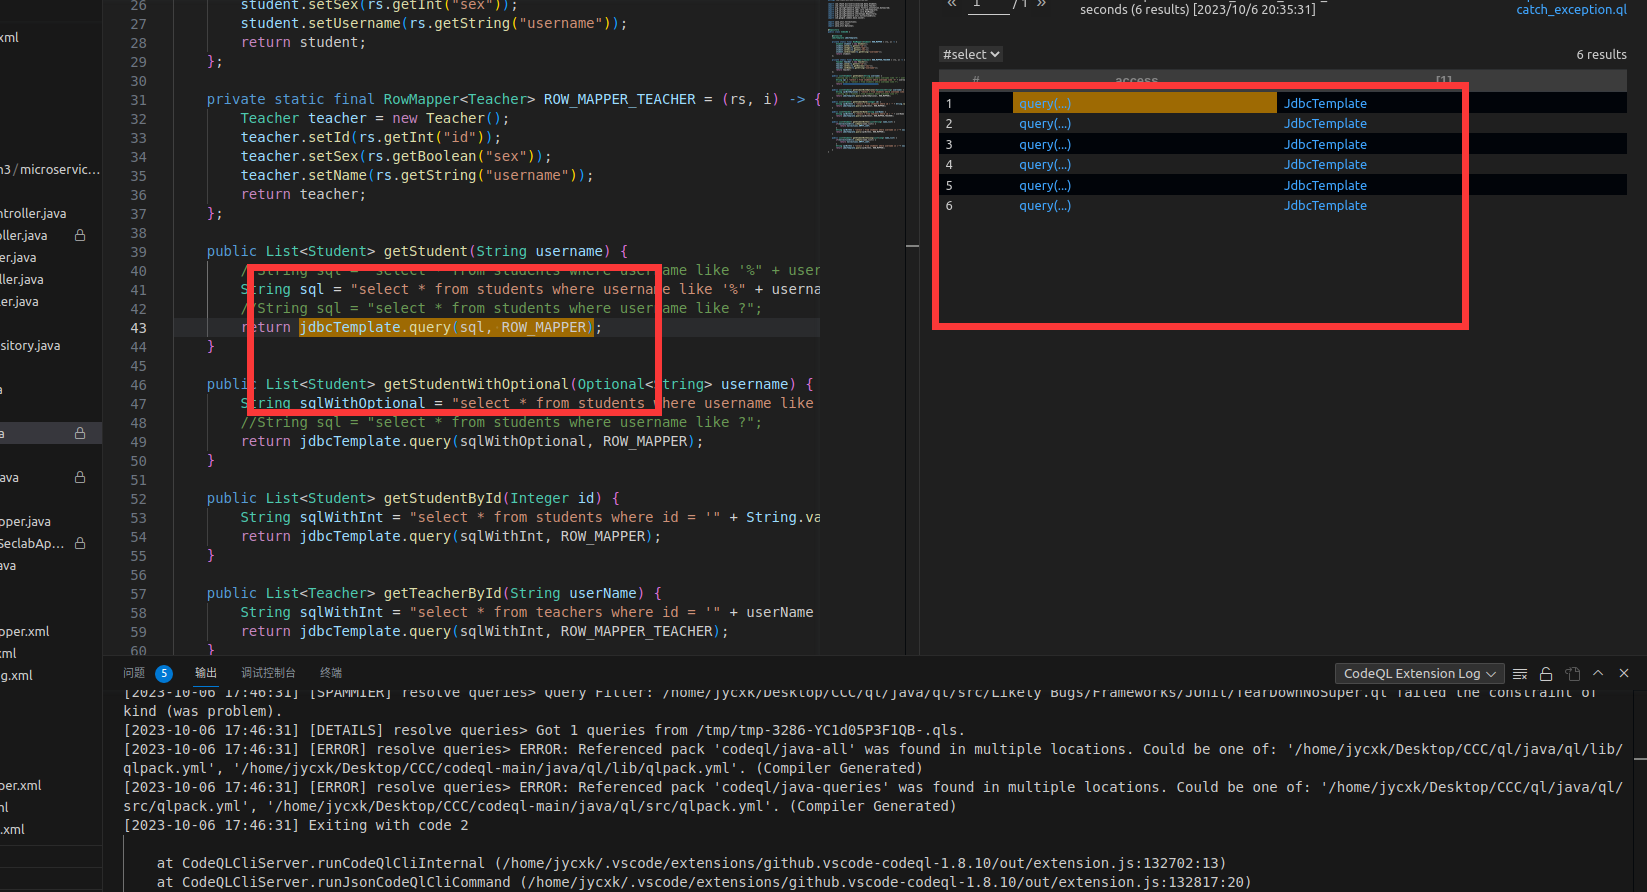Screen dimensions: 1647x892
Task: Go to the previous results page arrow
Action: pyautogui.click(x=952, y=4)
